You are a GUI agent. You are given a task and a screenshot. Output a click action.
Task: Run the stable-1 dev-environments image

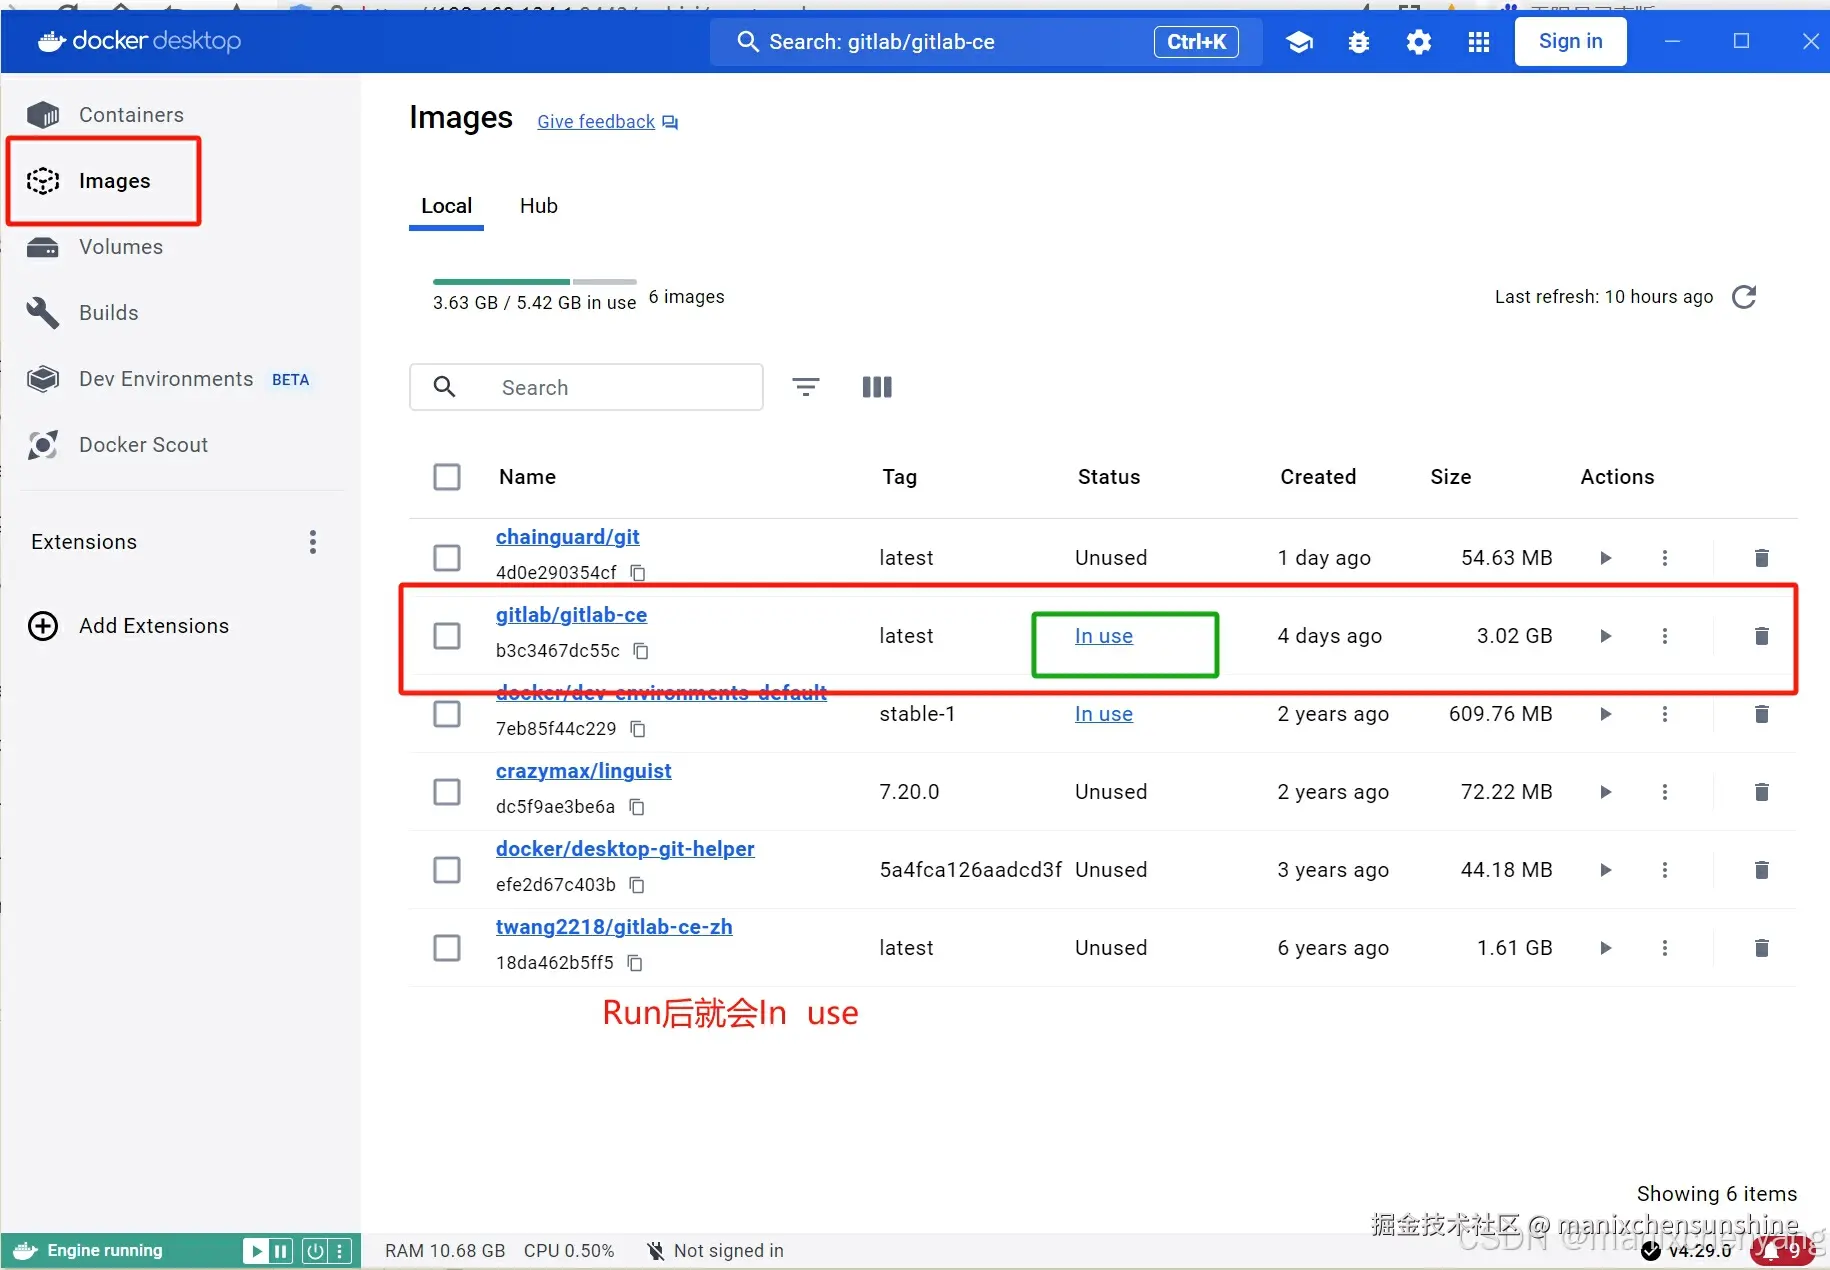click(x=1606, y=714)
